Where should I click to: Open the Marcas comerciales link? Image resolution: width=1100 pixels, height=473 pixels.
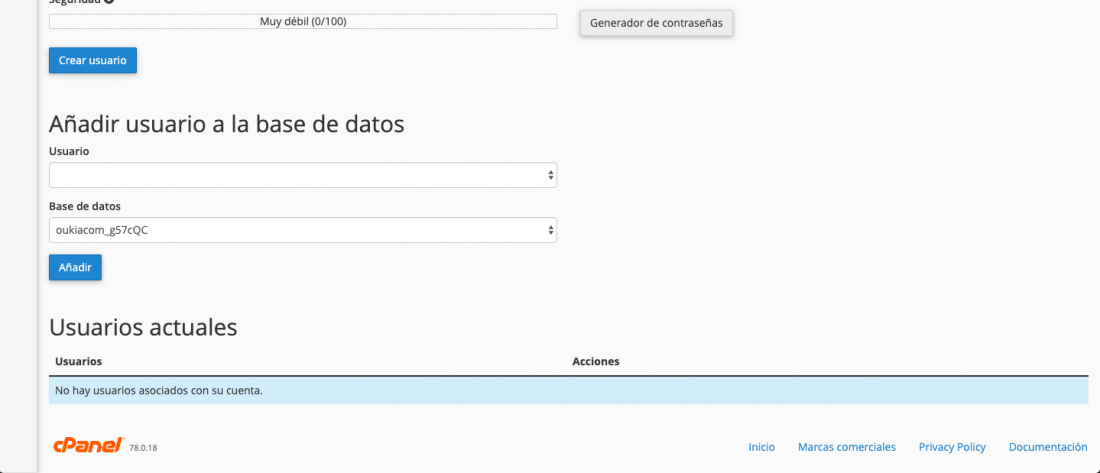click(847, 447)
